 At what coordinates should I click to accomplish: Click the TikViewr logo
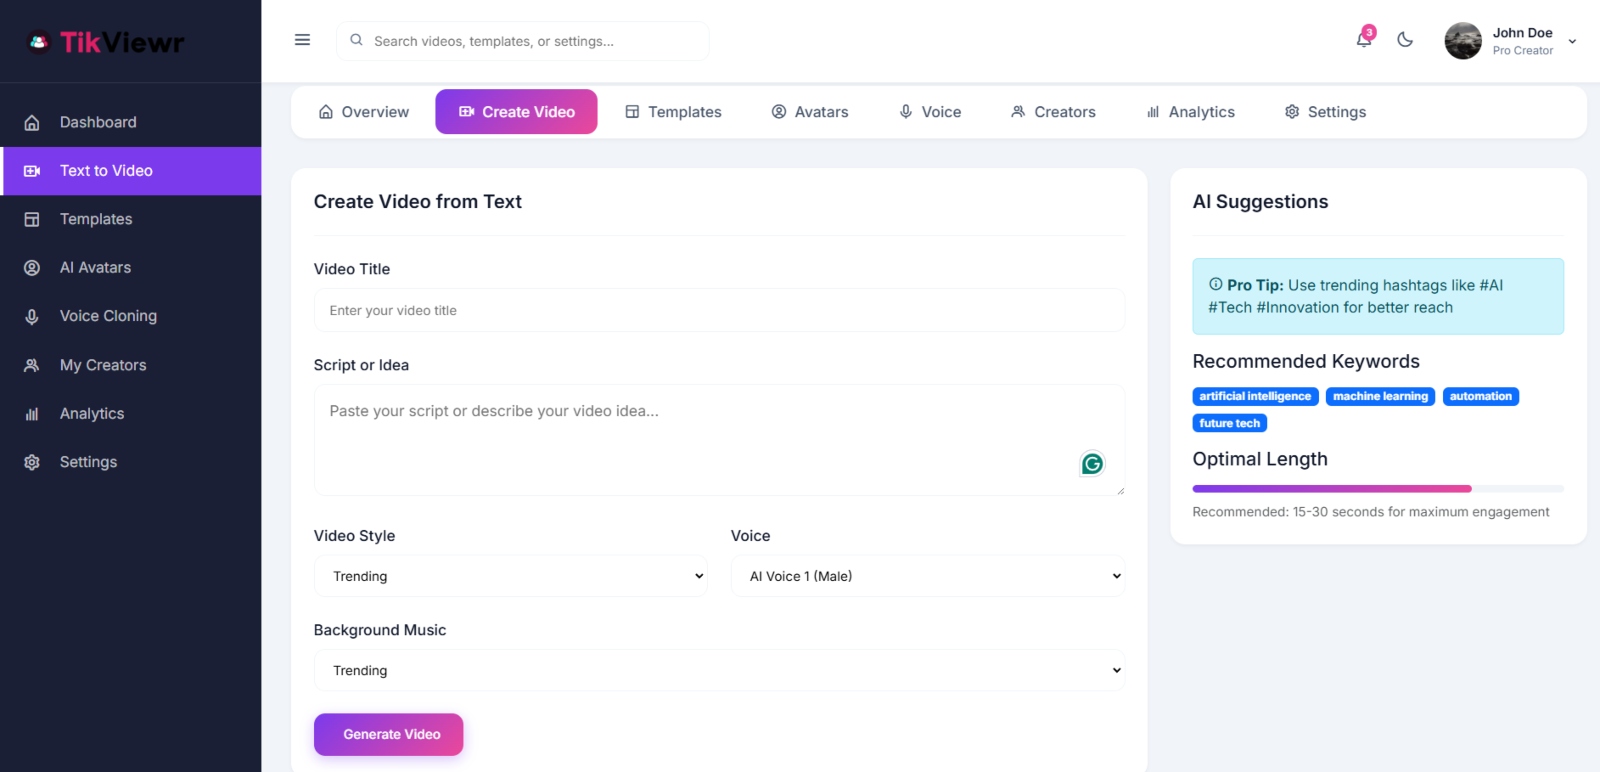click(x=106, y=42)
